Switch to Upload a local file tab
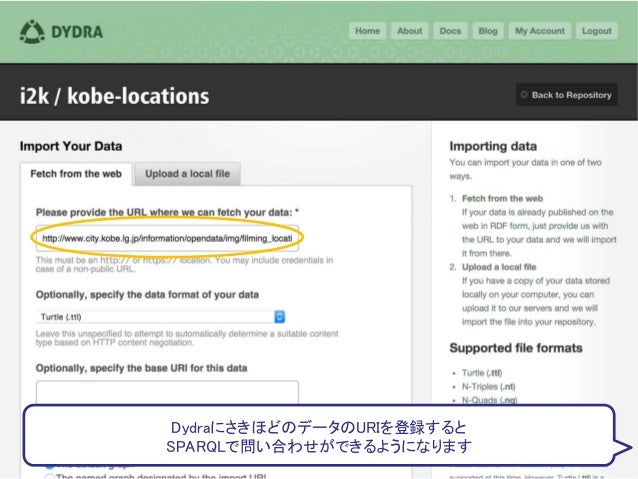Viewport: 638px width, 479px height. (x=188, y=174)
